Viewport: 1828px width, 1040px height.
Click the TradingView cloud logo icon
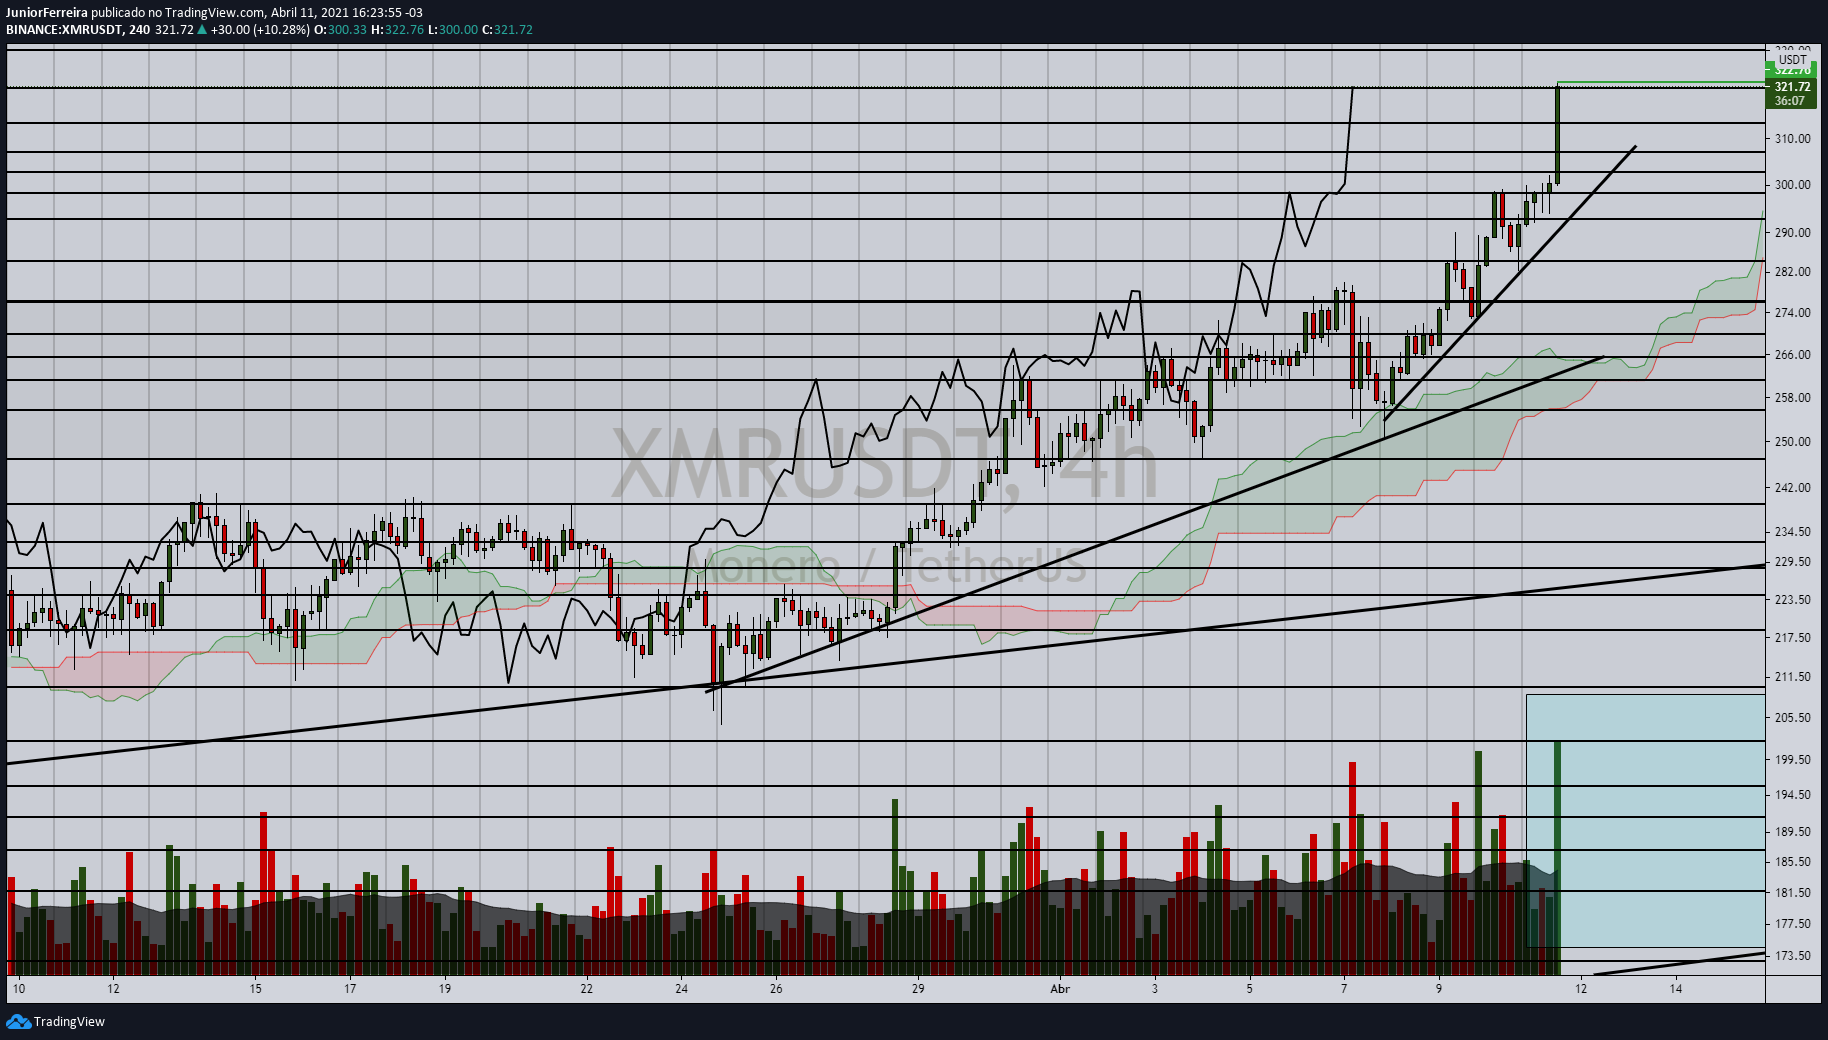18,1021
